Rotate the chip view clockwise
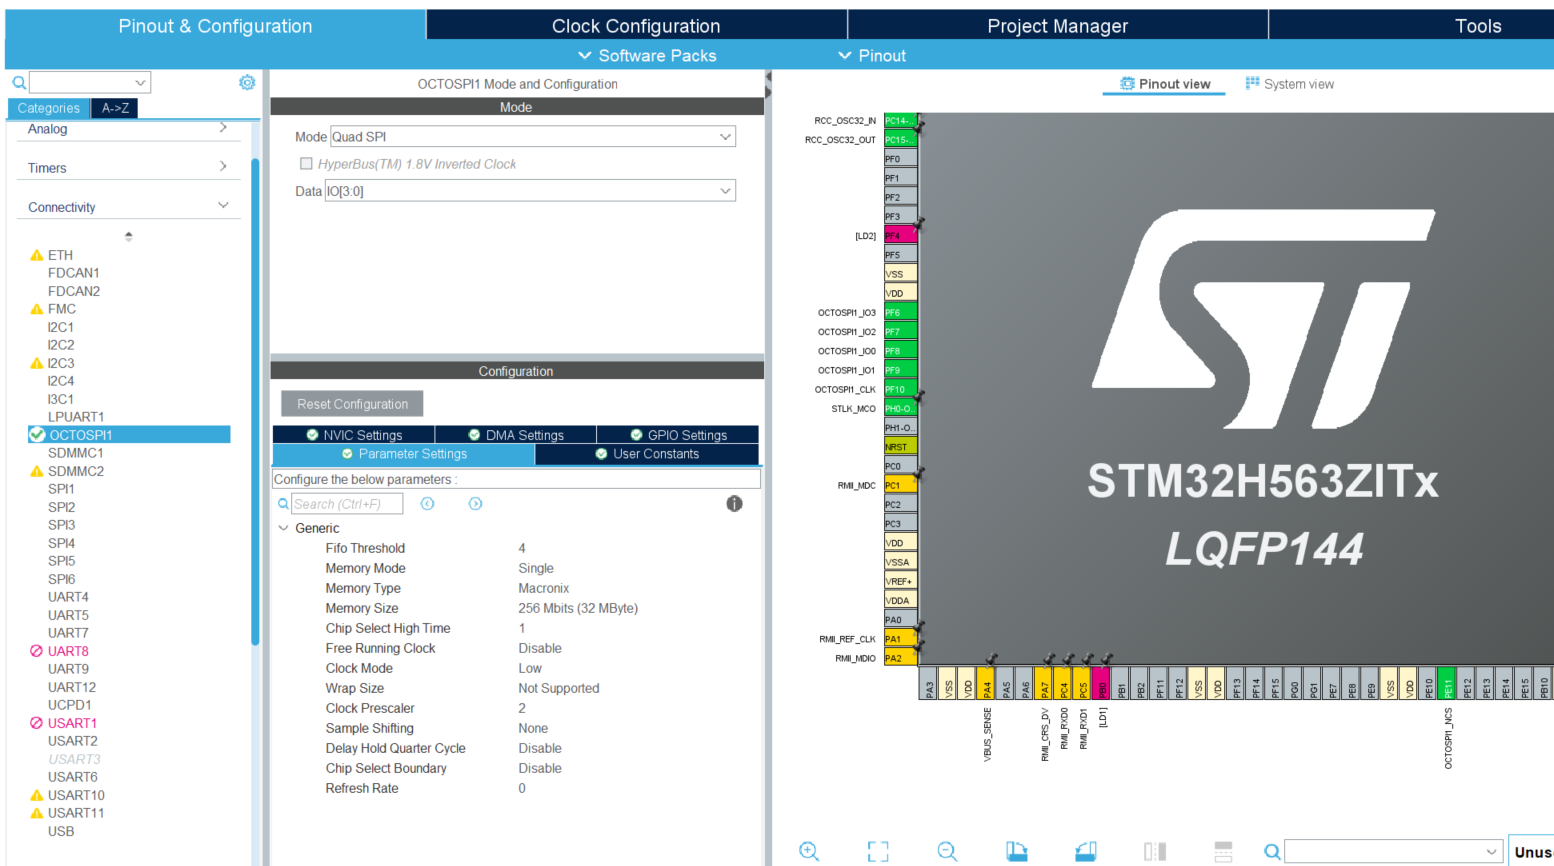 [1017, 851]
